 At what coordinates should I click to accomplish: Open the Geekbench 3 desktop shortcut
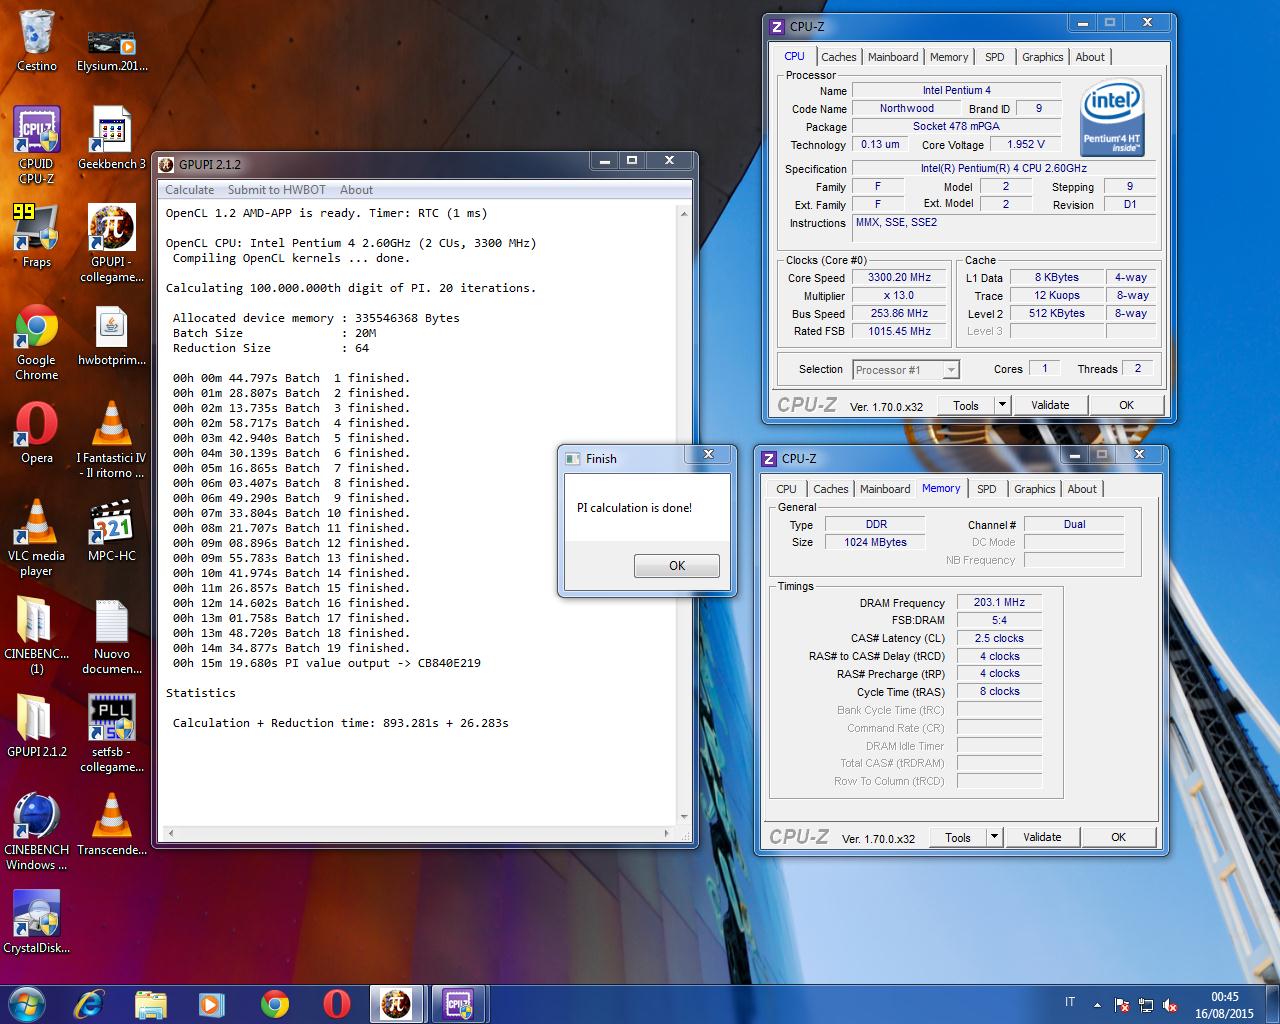point(112,138)
